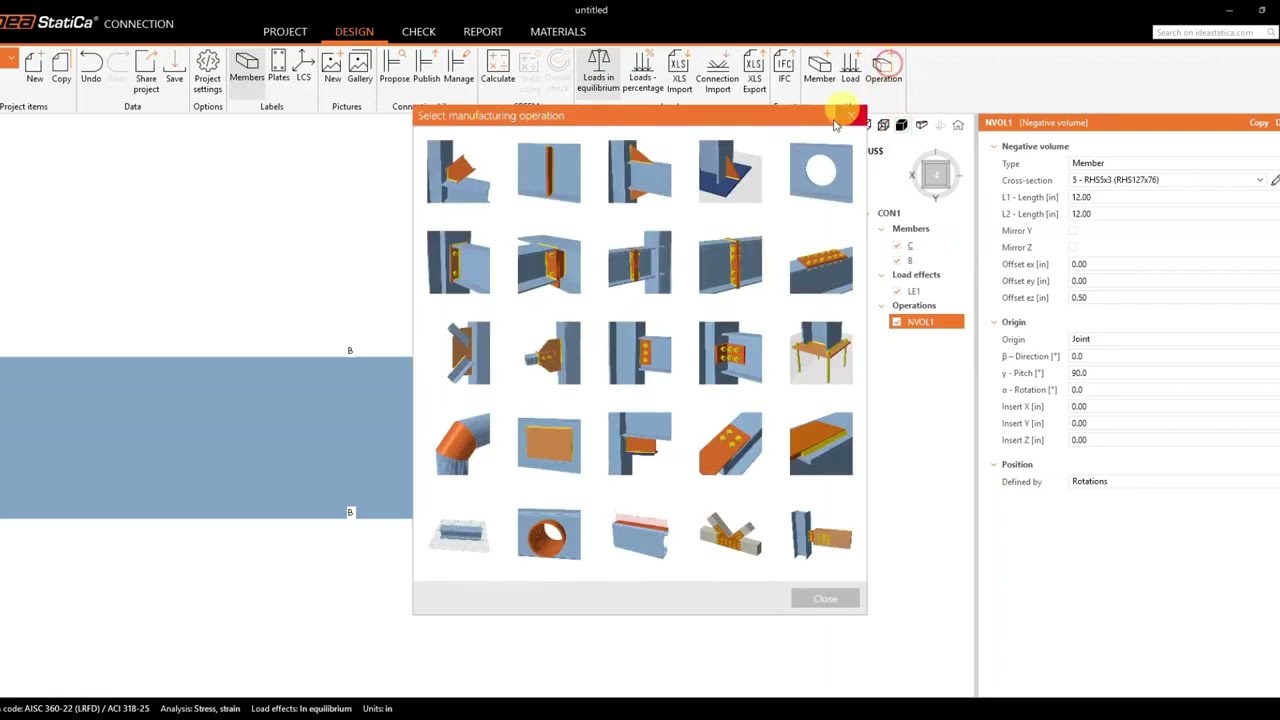Open Project settings

tap(207, 72)
